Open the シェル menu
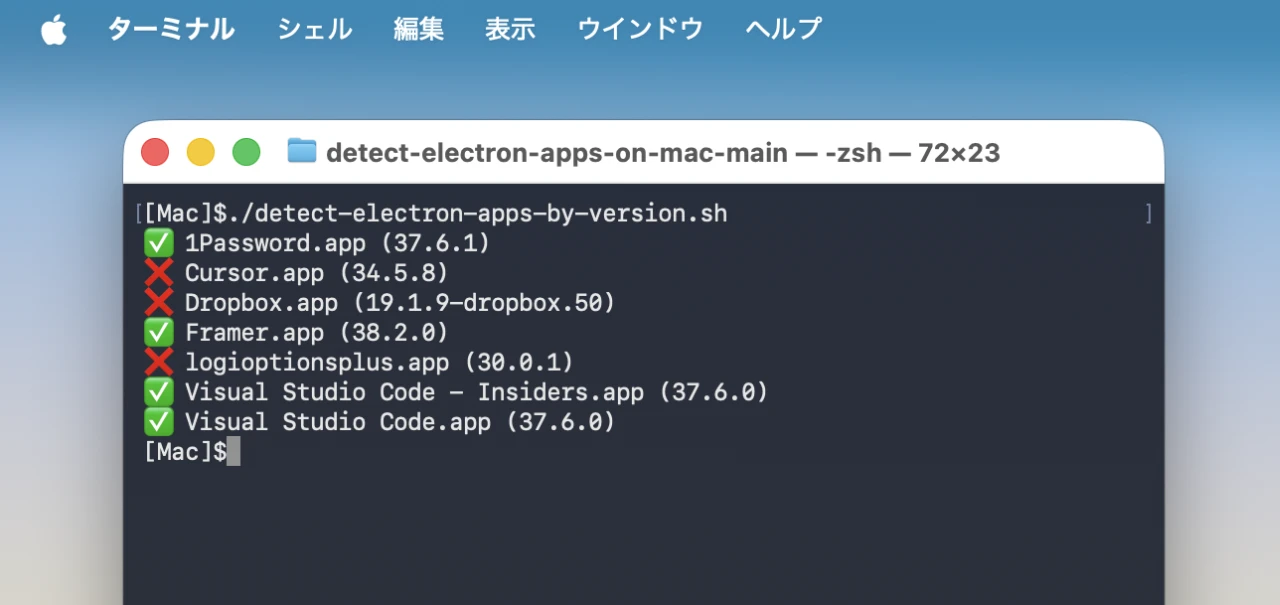Screen dimensions: 1280x605 coord(313,29)
